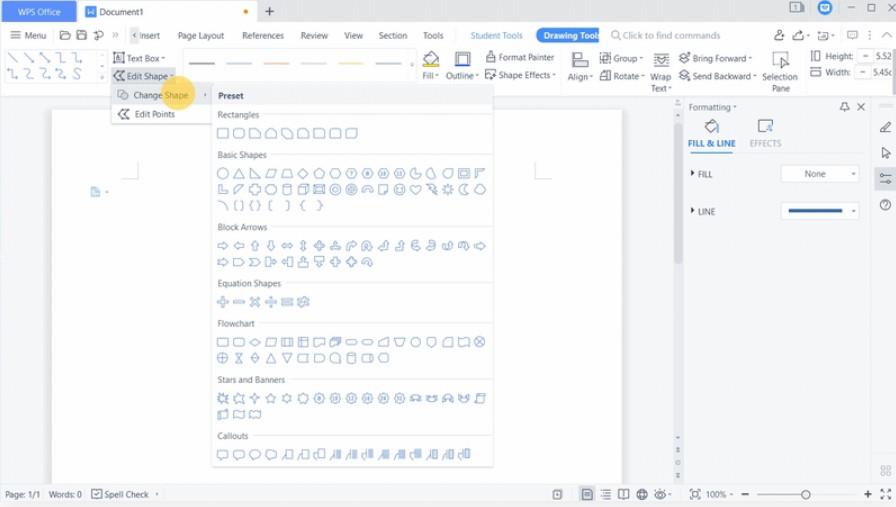Select the Print Layout view button
The image size is (896, 507).
click(587, 494)
